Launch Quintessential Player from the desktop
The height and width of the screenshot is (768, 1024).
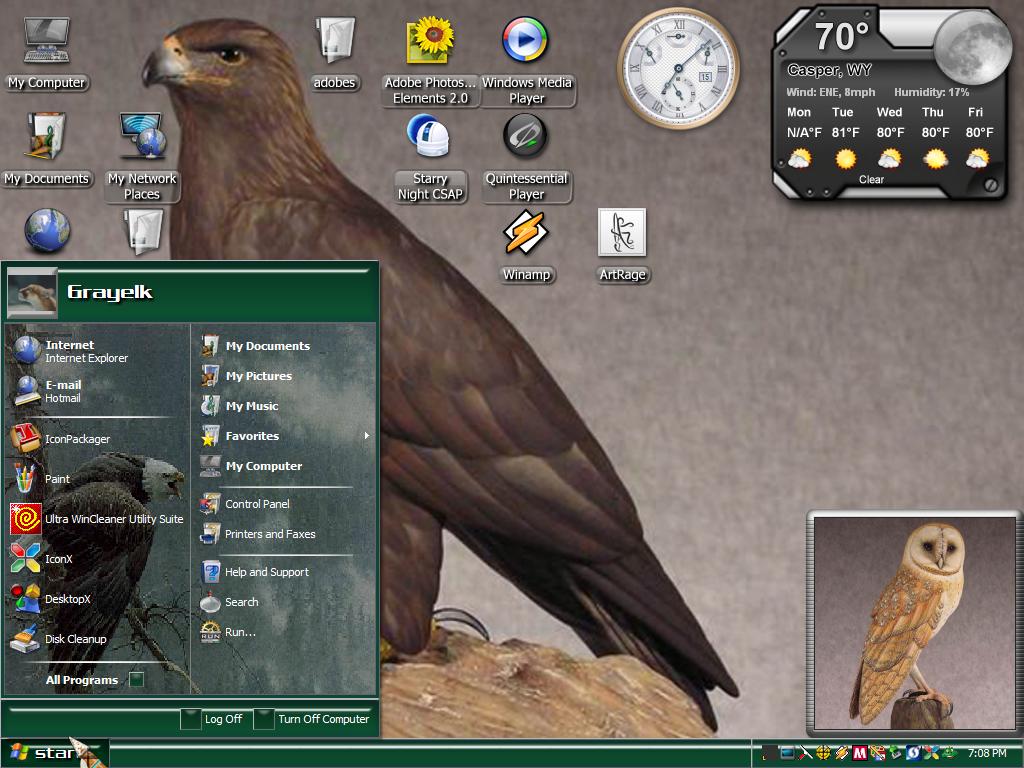point(526,157)
